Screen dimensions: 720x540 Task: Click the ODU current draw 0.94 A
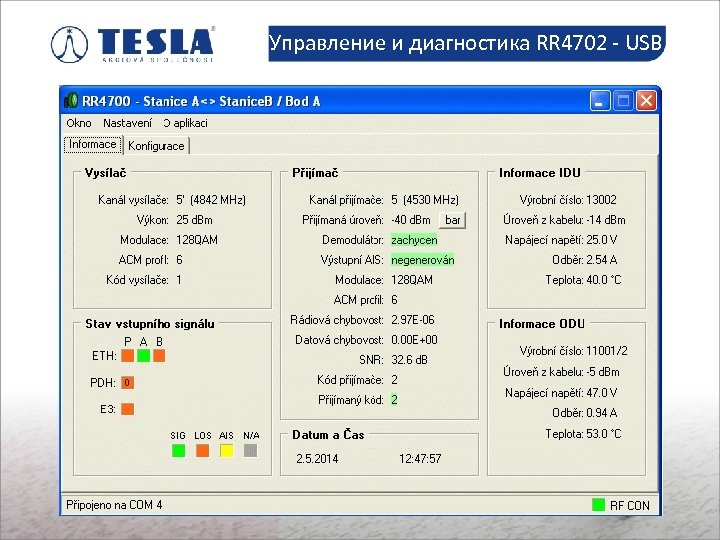point(602,413)
